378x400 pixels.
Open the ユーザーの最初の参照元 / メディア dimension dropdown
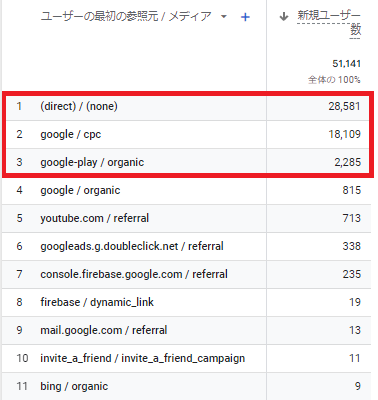pos(224,16)
